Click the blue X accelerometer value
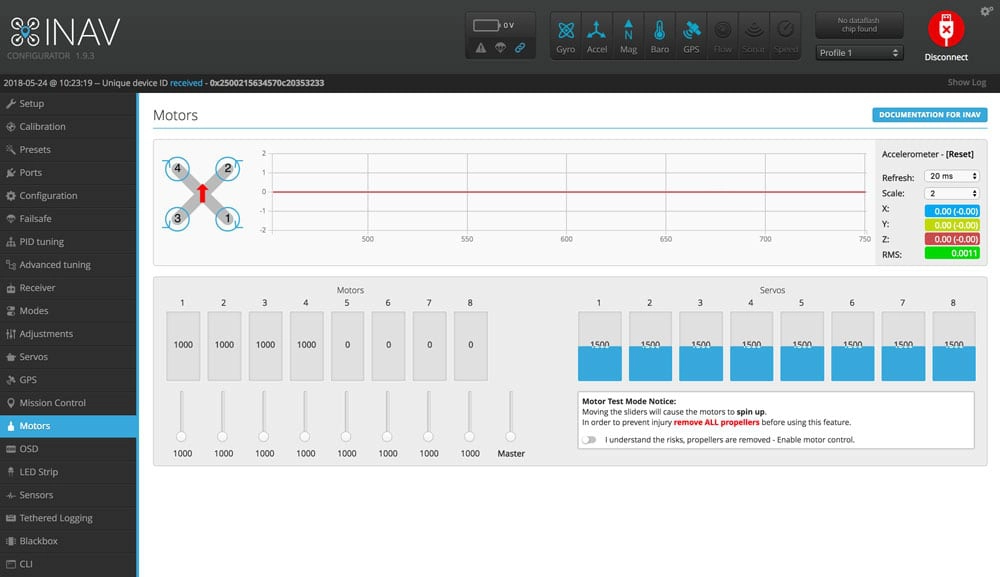The width and height of the screenshot is (1000, 577). [x=952, y=211]
